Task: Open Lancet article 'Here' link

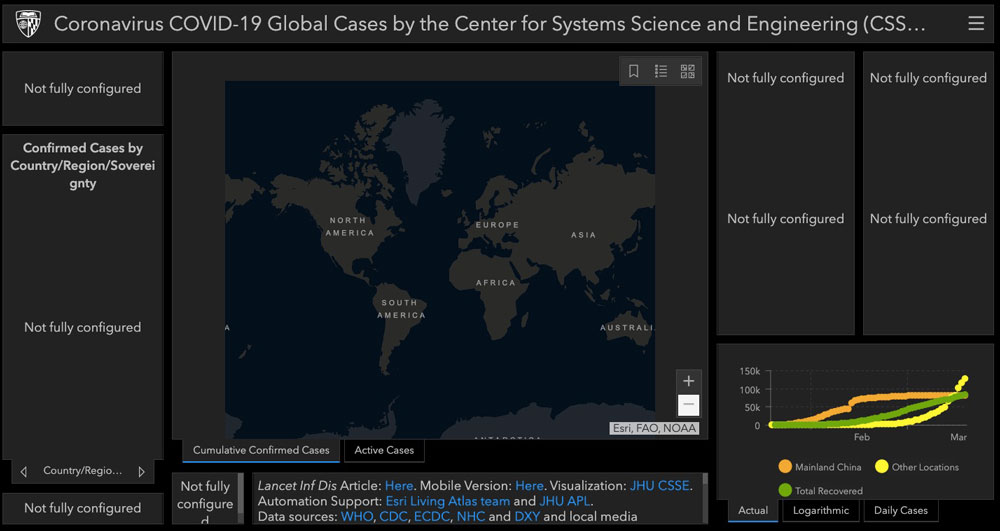Action: coord(399,486)
